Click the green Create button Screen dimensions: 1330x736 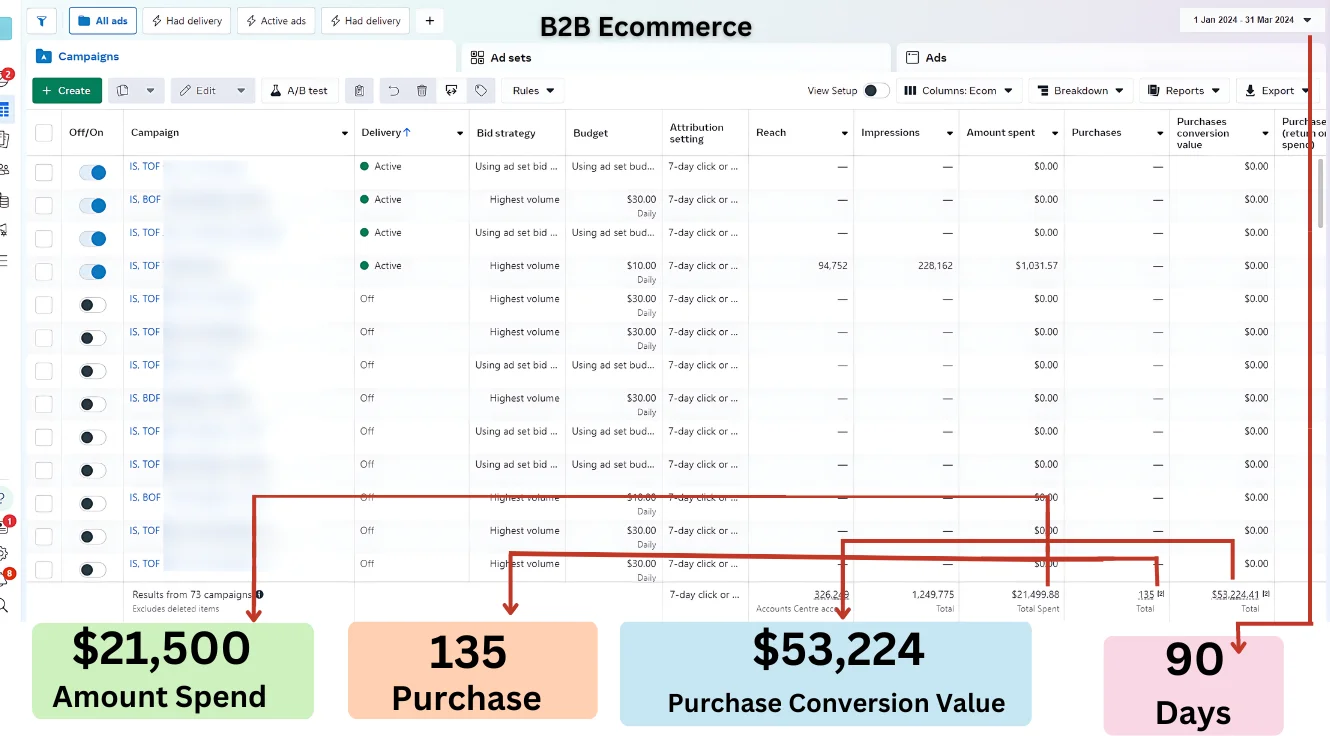click(67, 91)
